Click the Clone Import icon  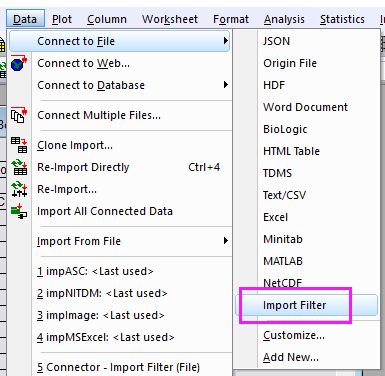point(19,145)
